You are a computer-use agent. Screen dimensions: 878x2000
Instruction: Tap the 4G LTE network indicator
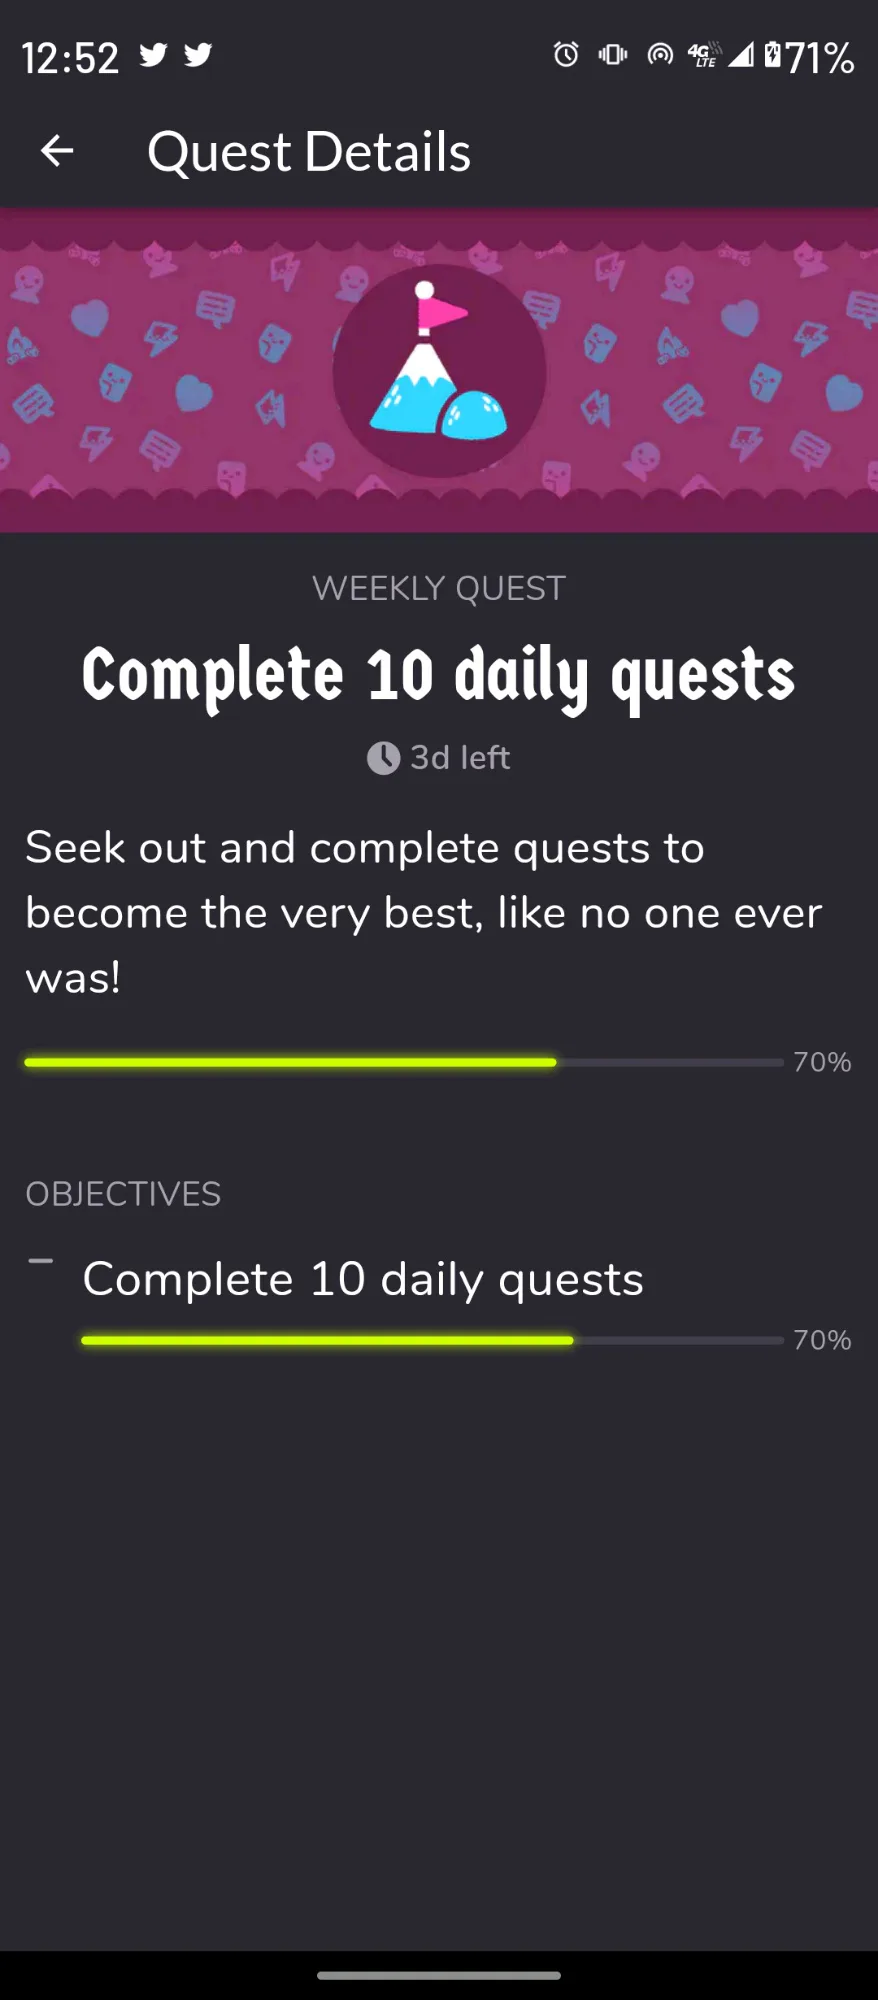(x=703, y=55)
